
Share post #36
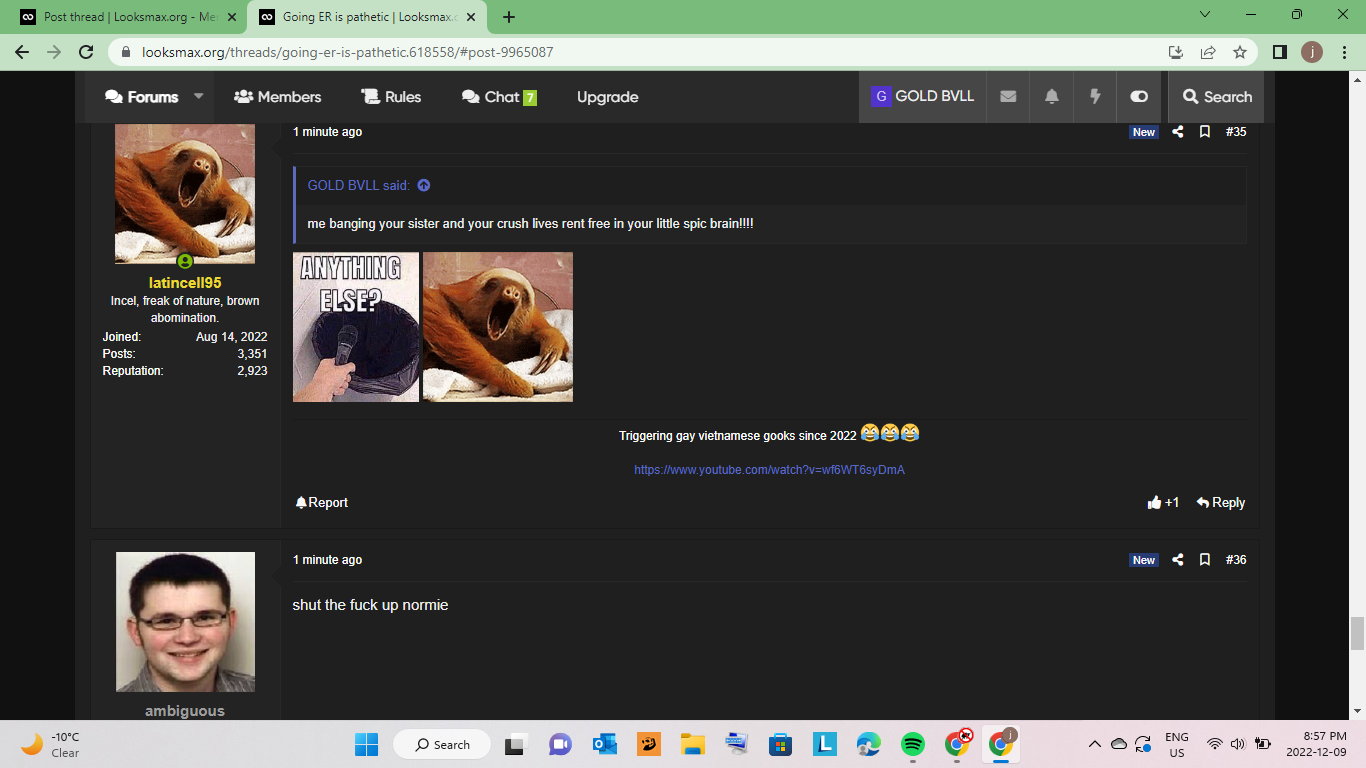tap(1178, 560)
